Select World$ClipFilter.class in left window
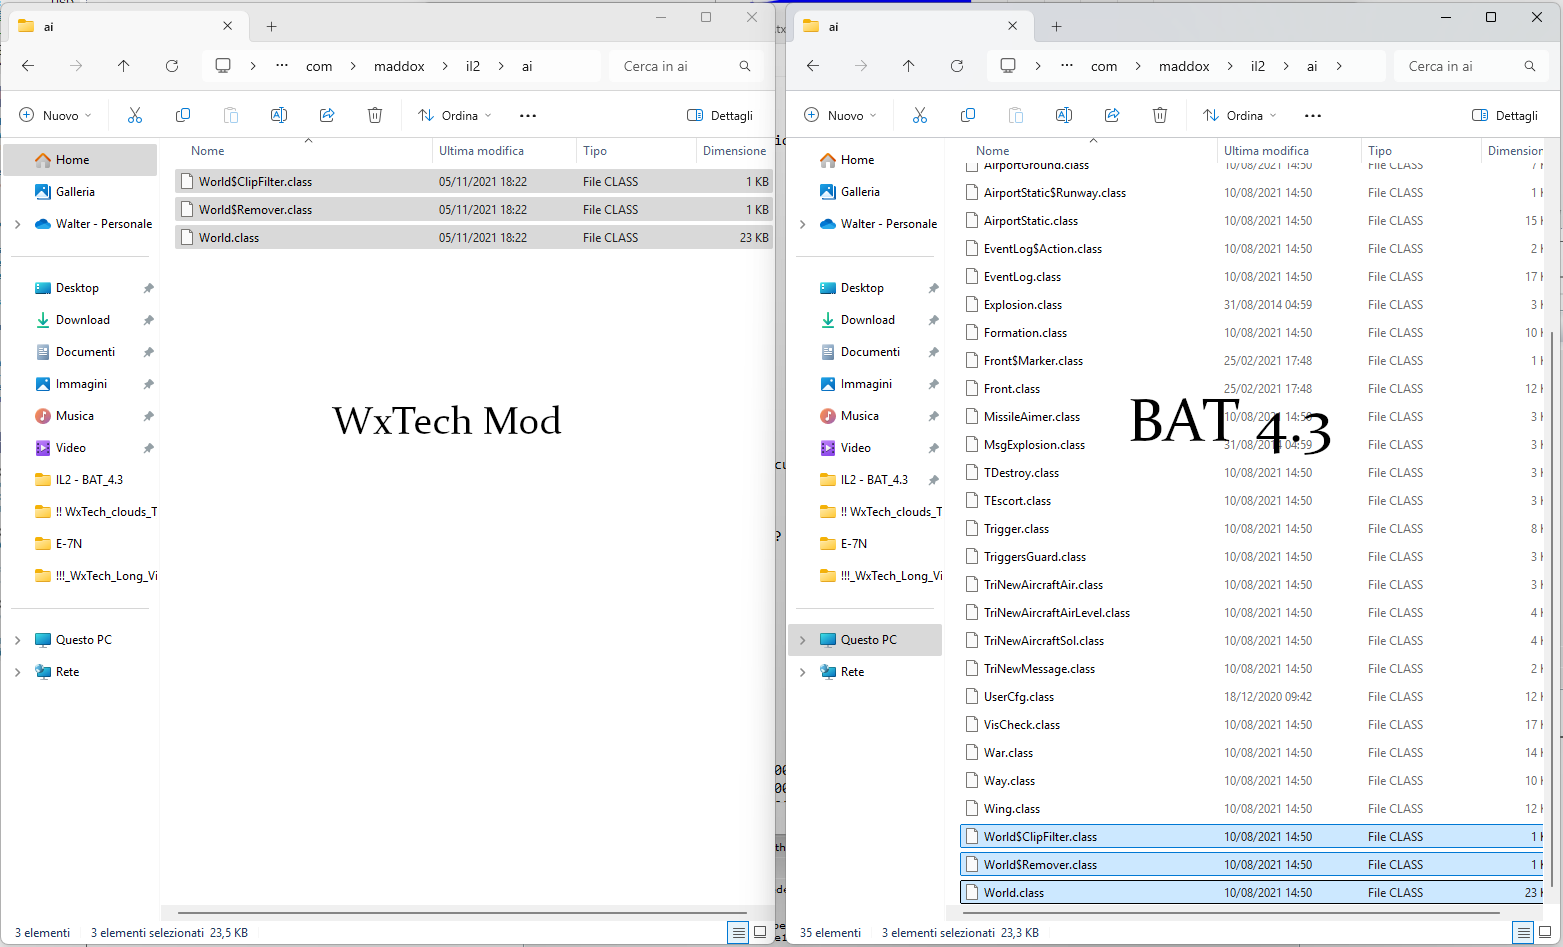Image resolution: width=1563 pixels, height=947 pixels. pyautogui.click(x=474, y=182)
